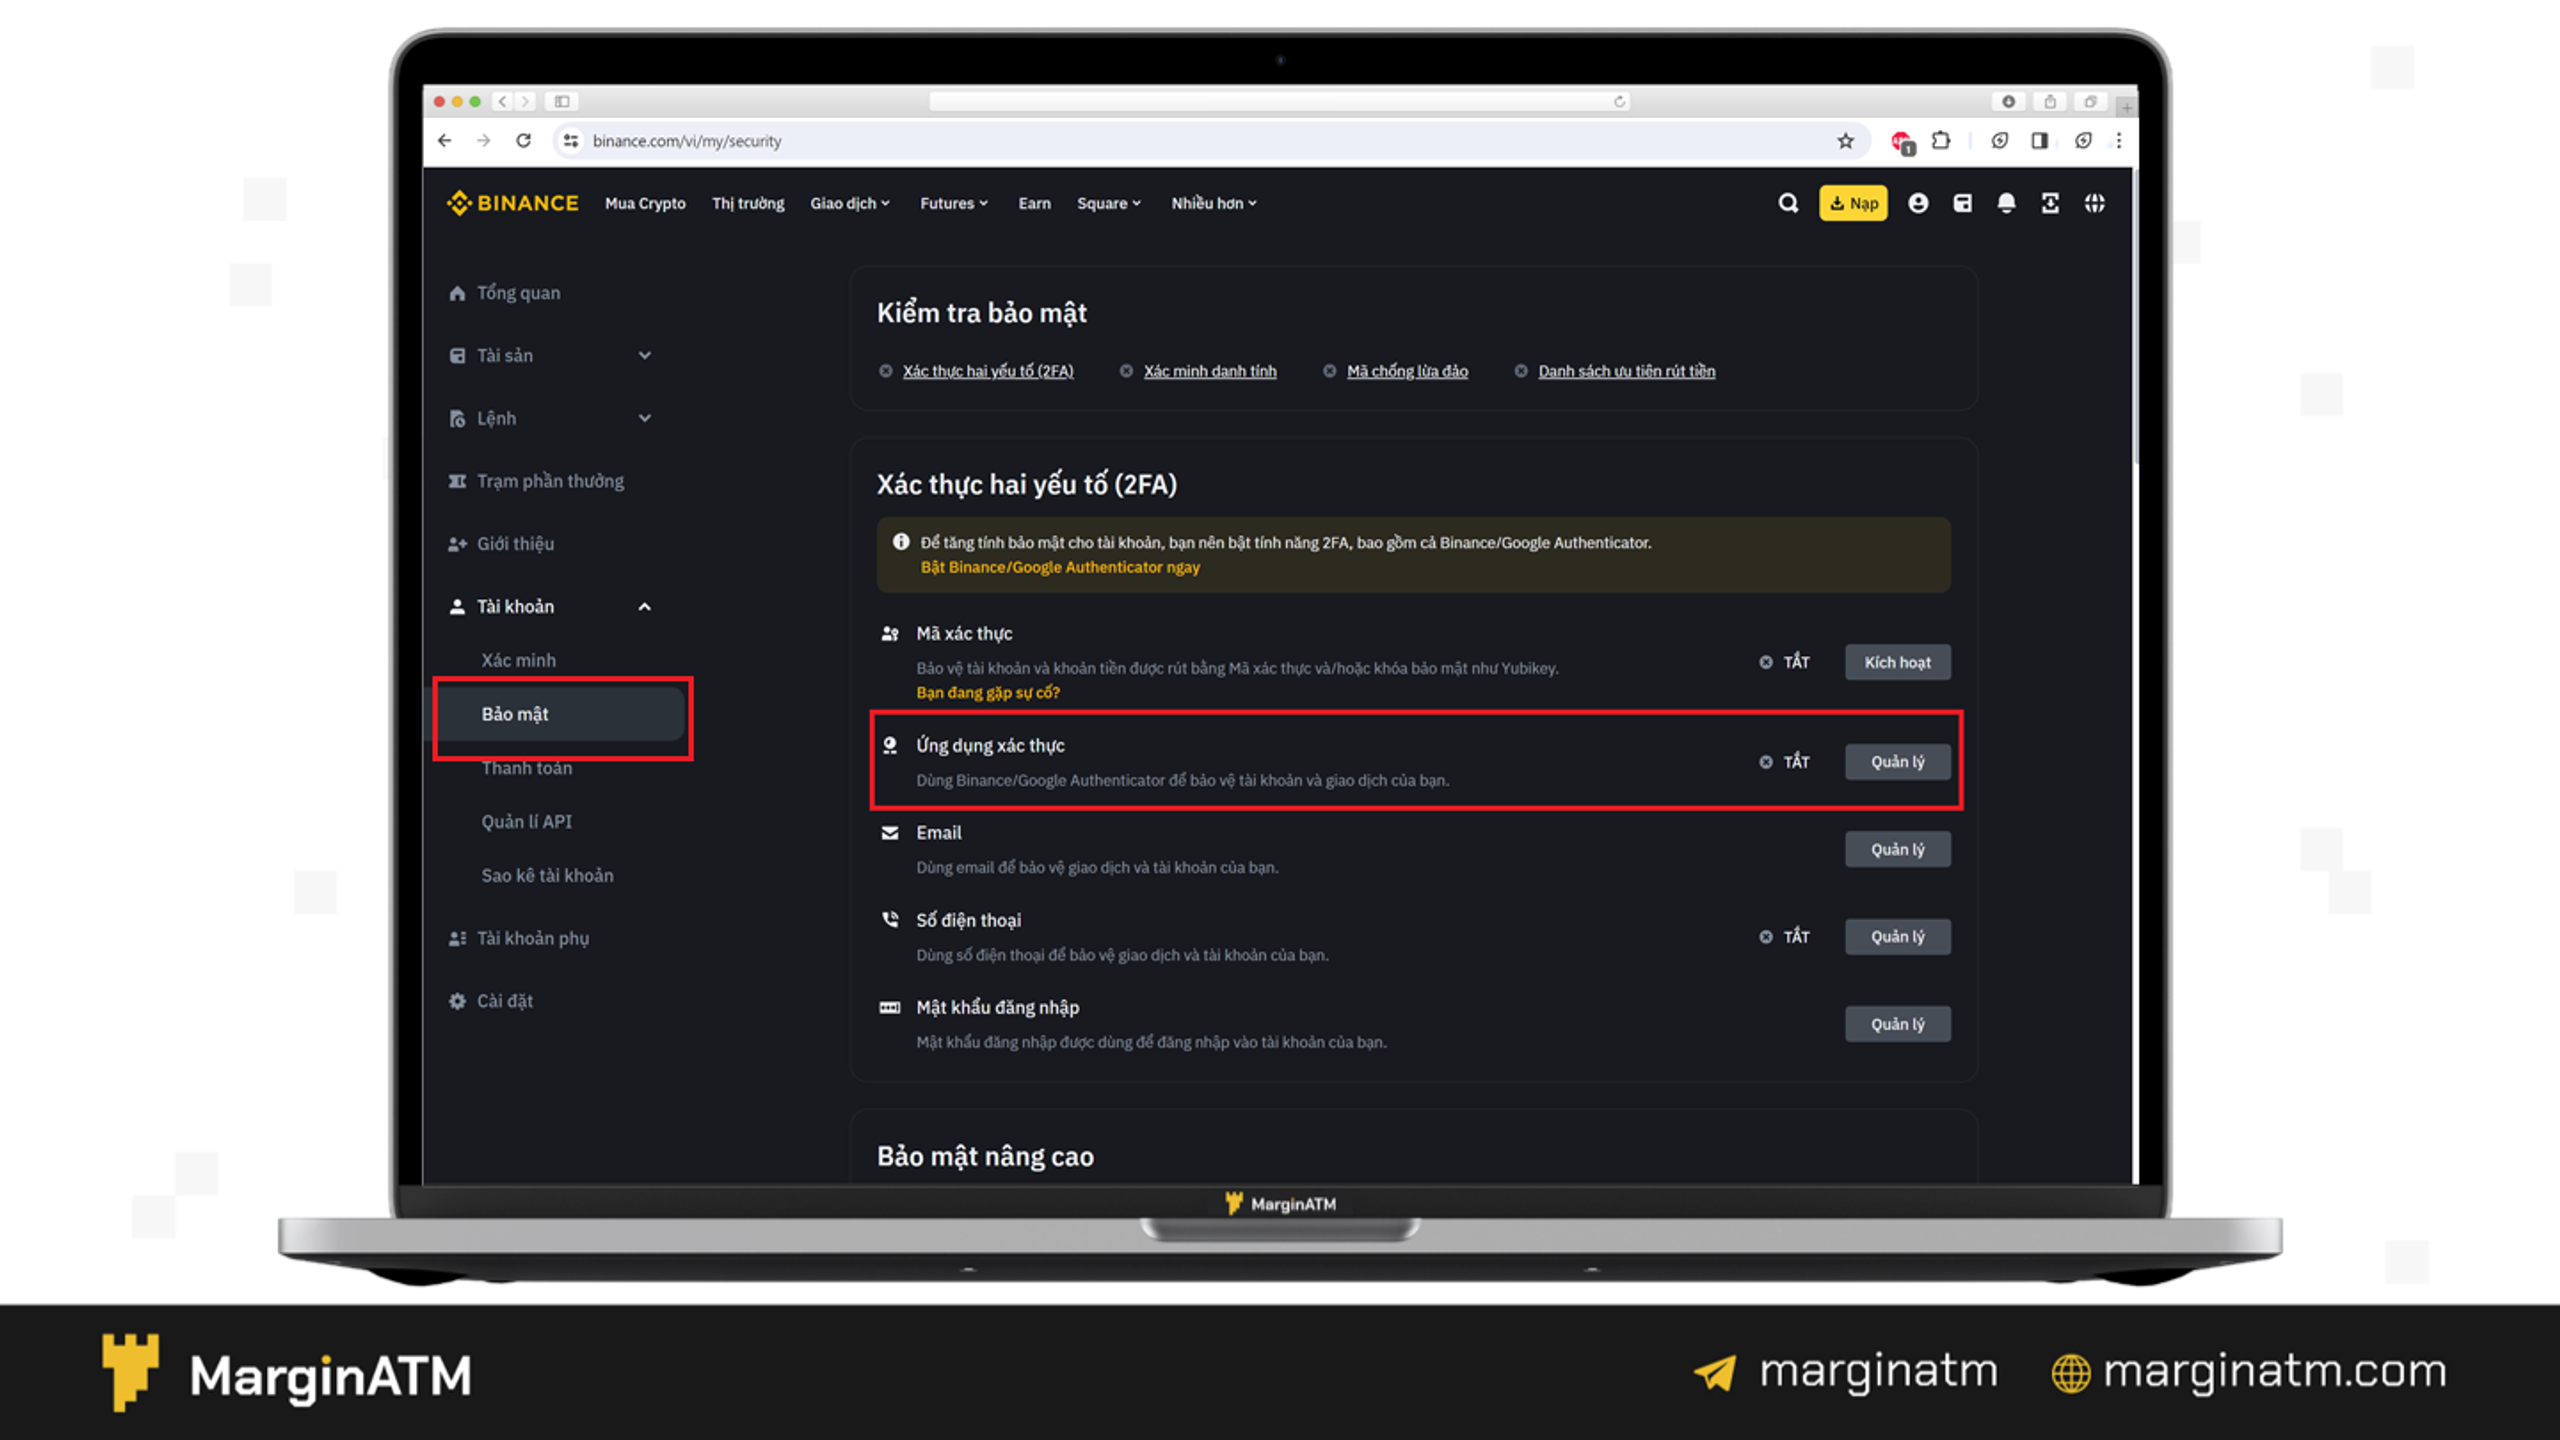2560x1440 pixels.
Task: Click the outer Safari address field
Action: click(x=1280, y=101)
